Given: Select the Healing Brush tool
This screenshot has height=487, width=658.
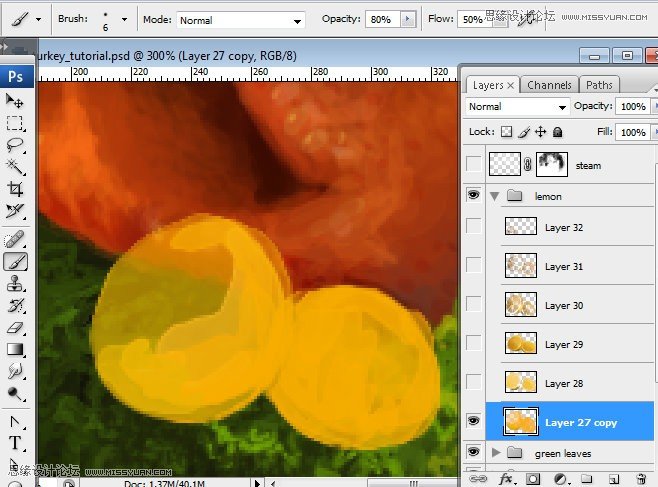Looking at the screenshot, I should tap(15, 240).
